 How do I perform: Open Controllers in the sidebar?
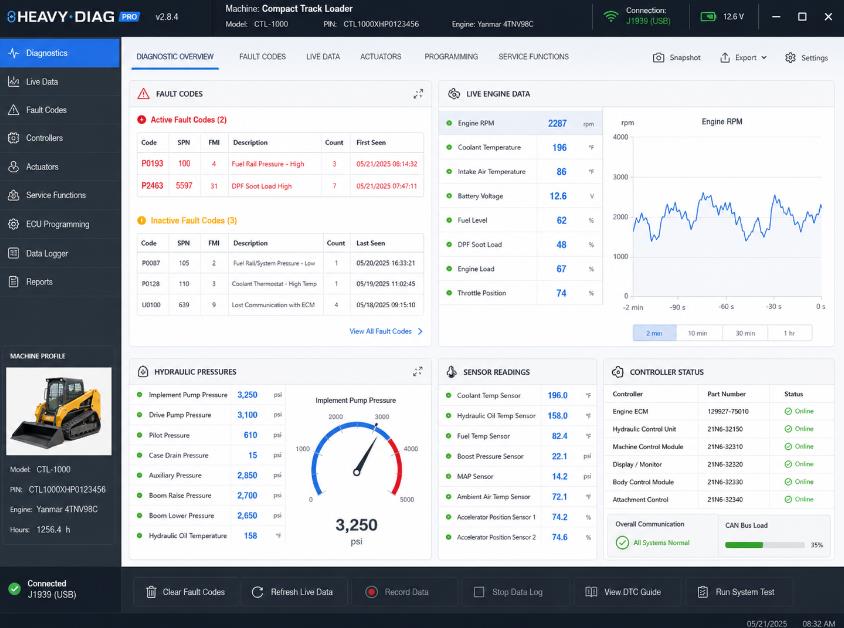click(x=60, y=138)
